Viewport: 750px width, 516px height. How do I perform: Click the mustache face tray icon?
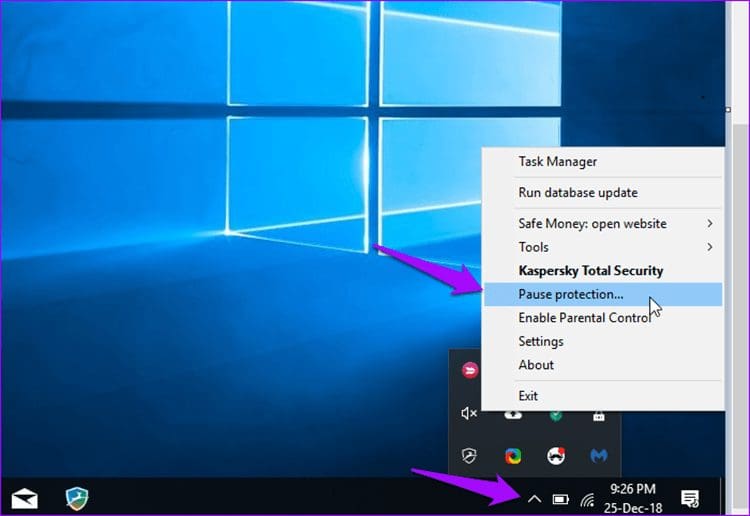click(x=556, y=455)
